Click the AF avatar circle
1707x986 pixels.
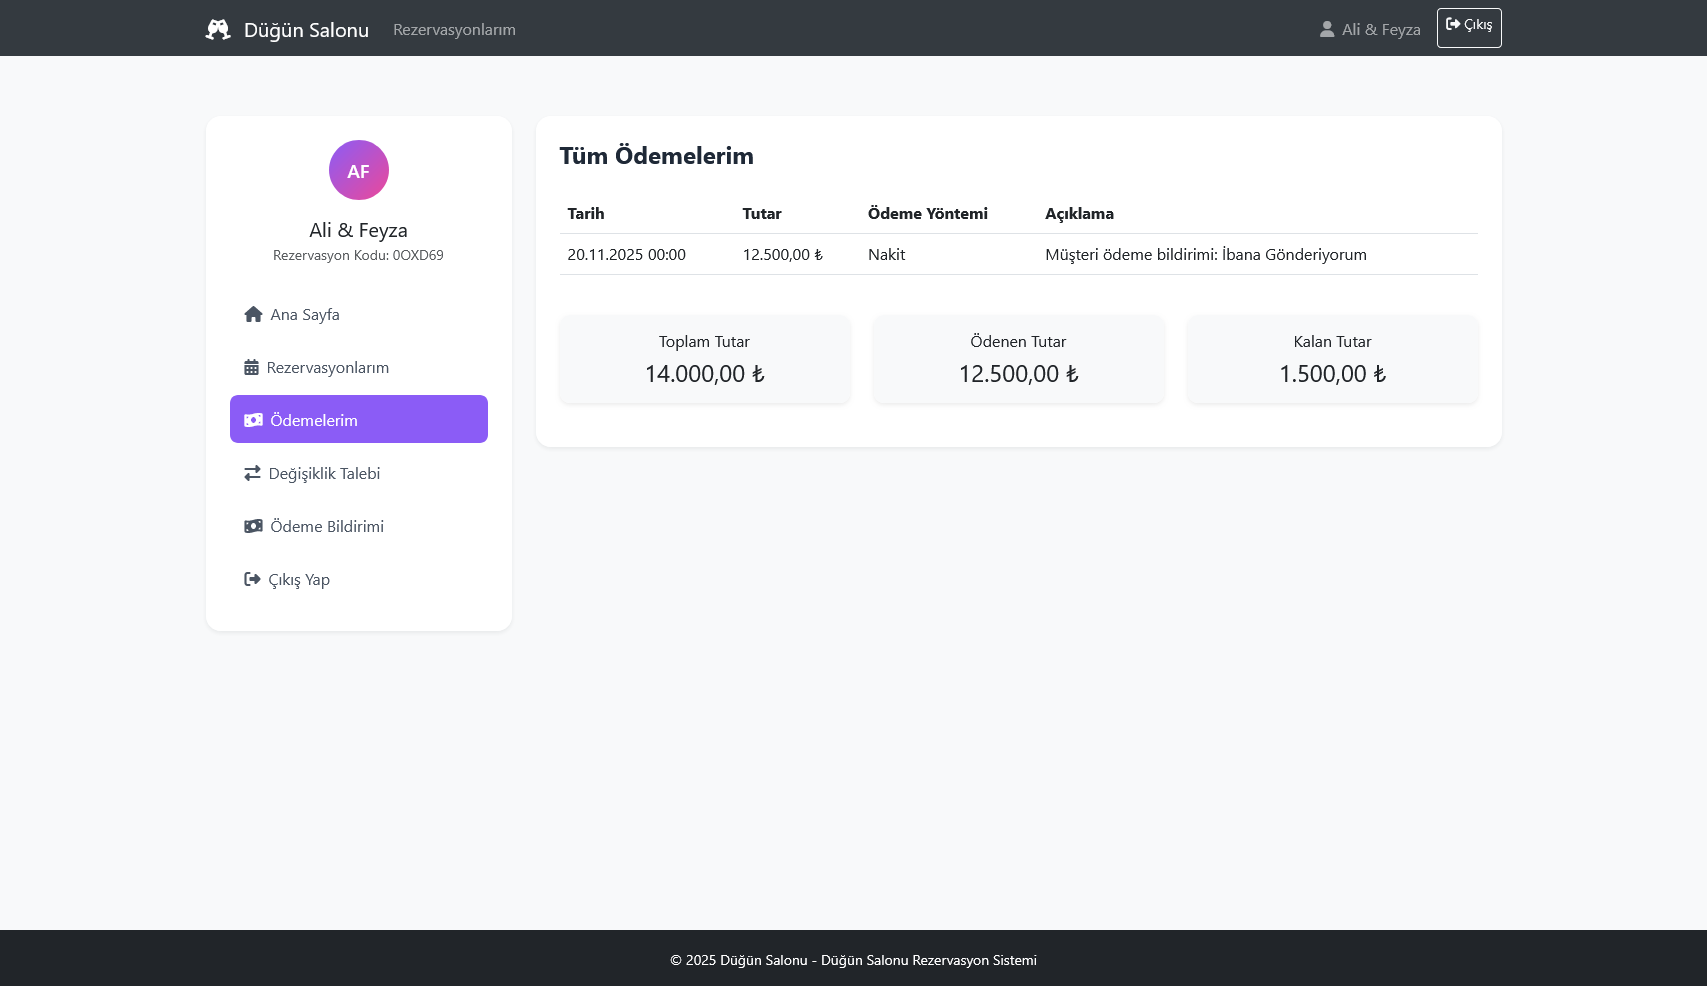(358, 170)
